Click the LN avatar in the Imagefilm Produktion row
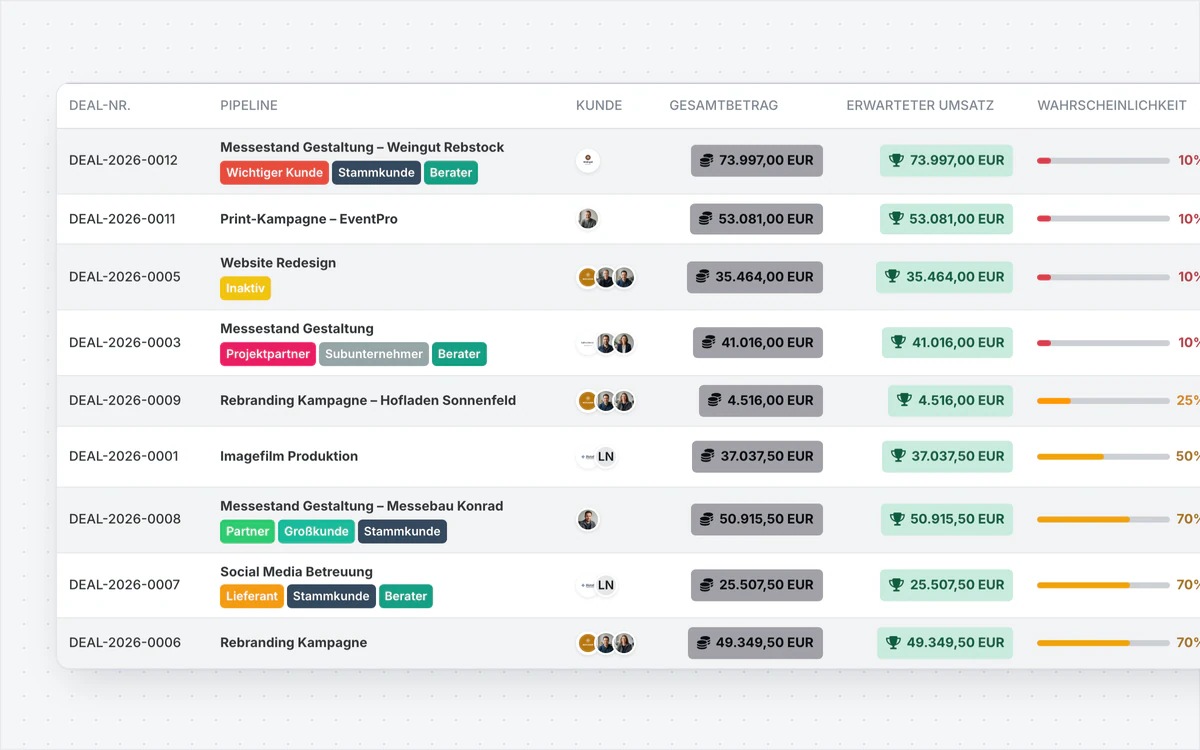The image size is (1200, 750). coord(605,457)
